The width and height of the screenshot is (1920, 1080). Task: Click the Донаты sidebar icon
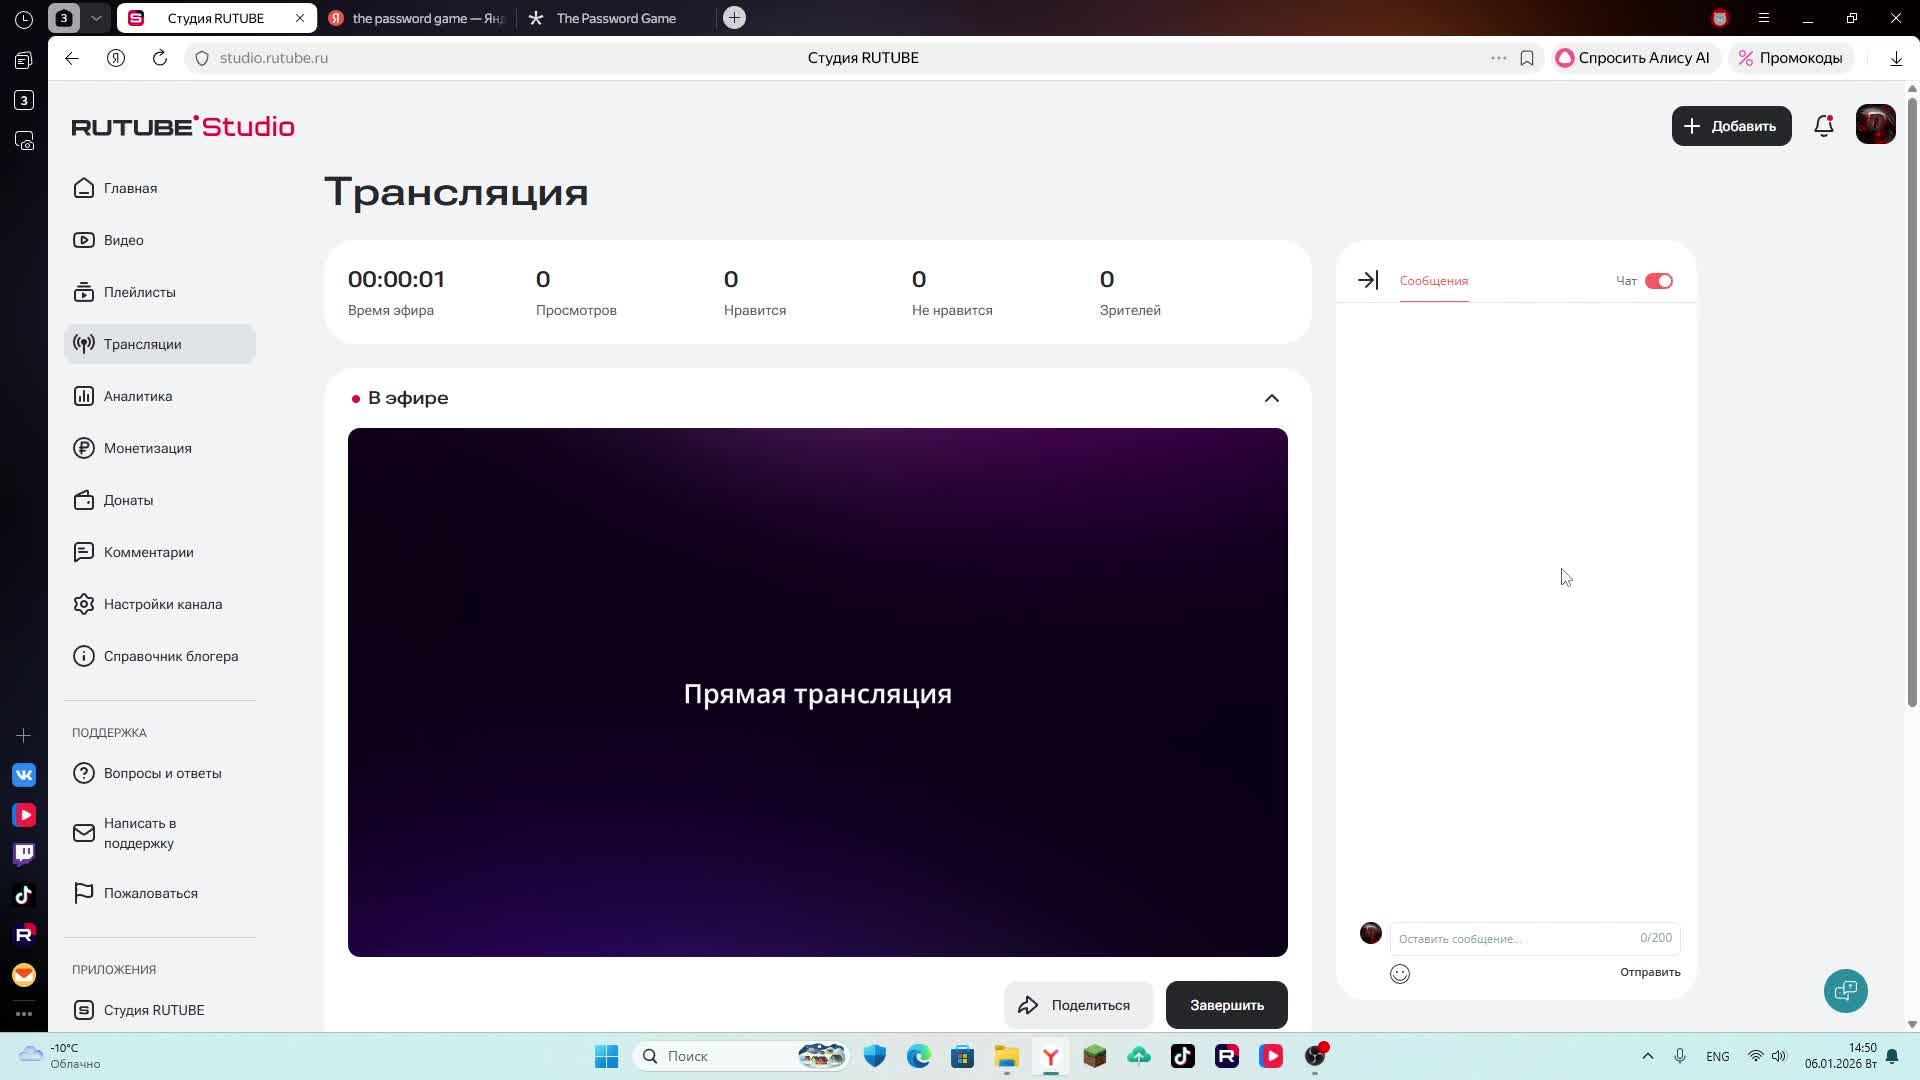pyautogui.click(x=84, y=500)
